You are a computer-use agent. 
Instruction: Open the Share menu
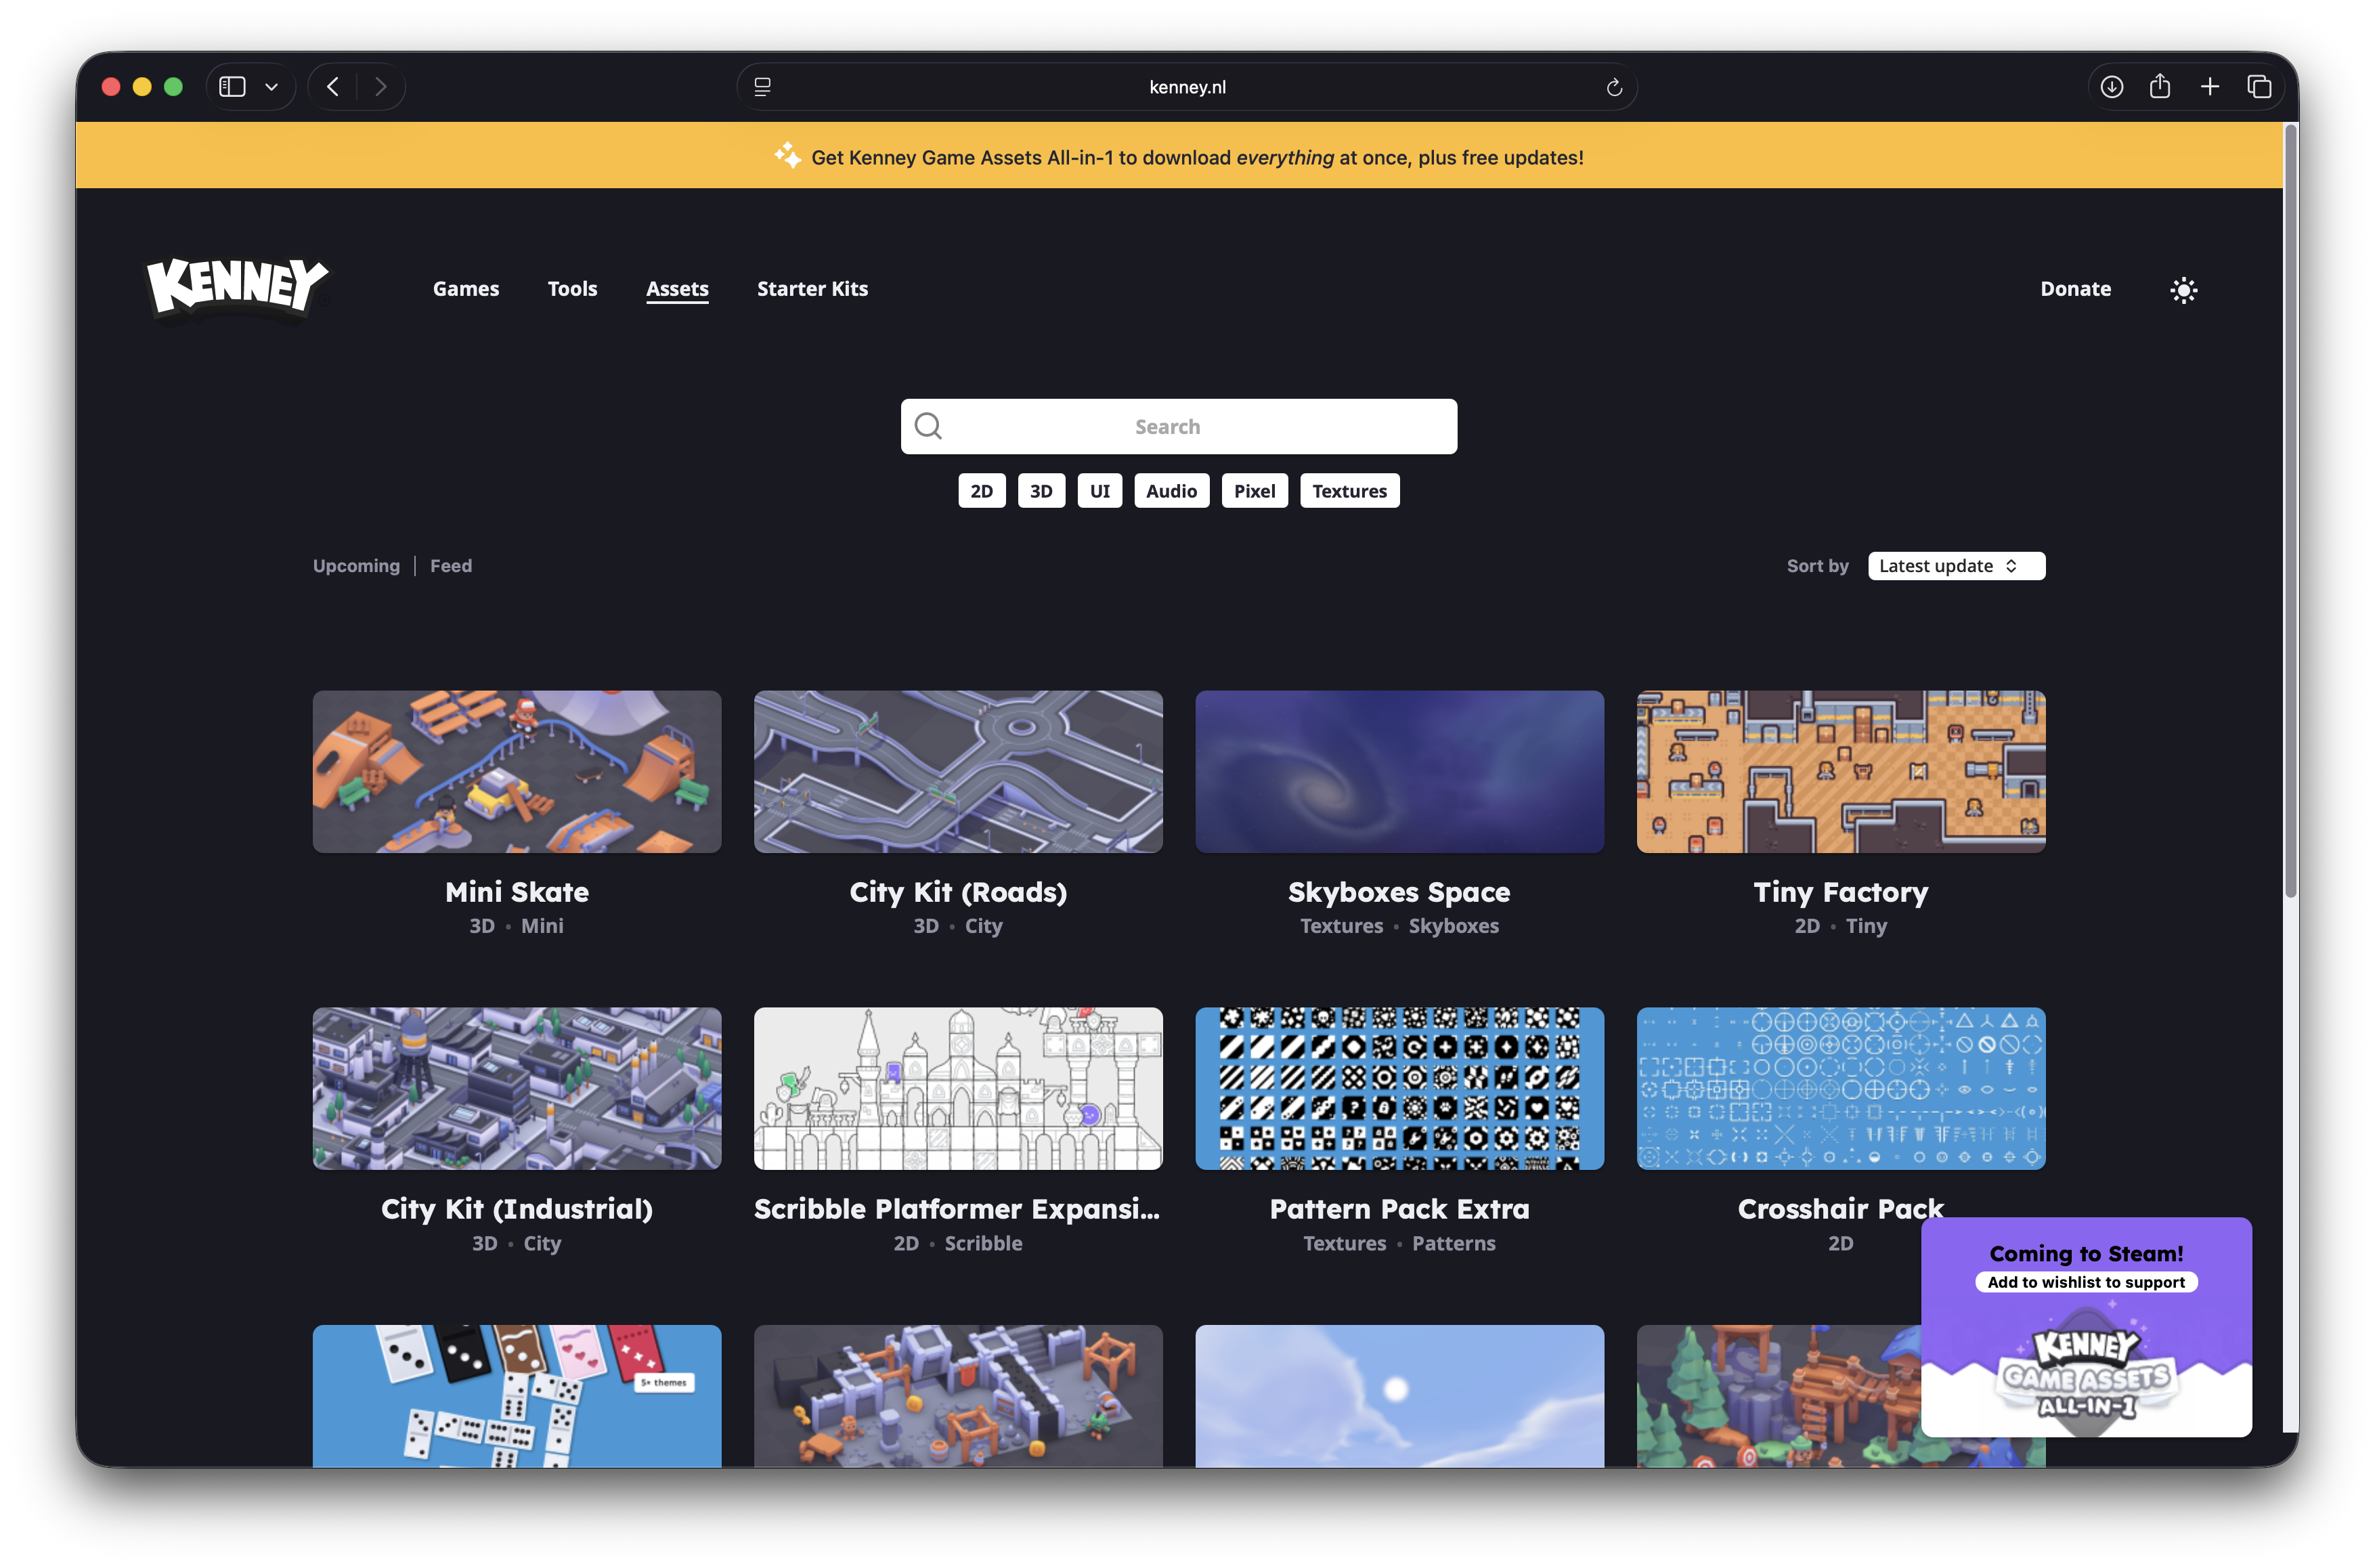point(2159,87)
